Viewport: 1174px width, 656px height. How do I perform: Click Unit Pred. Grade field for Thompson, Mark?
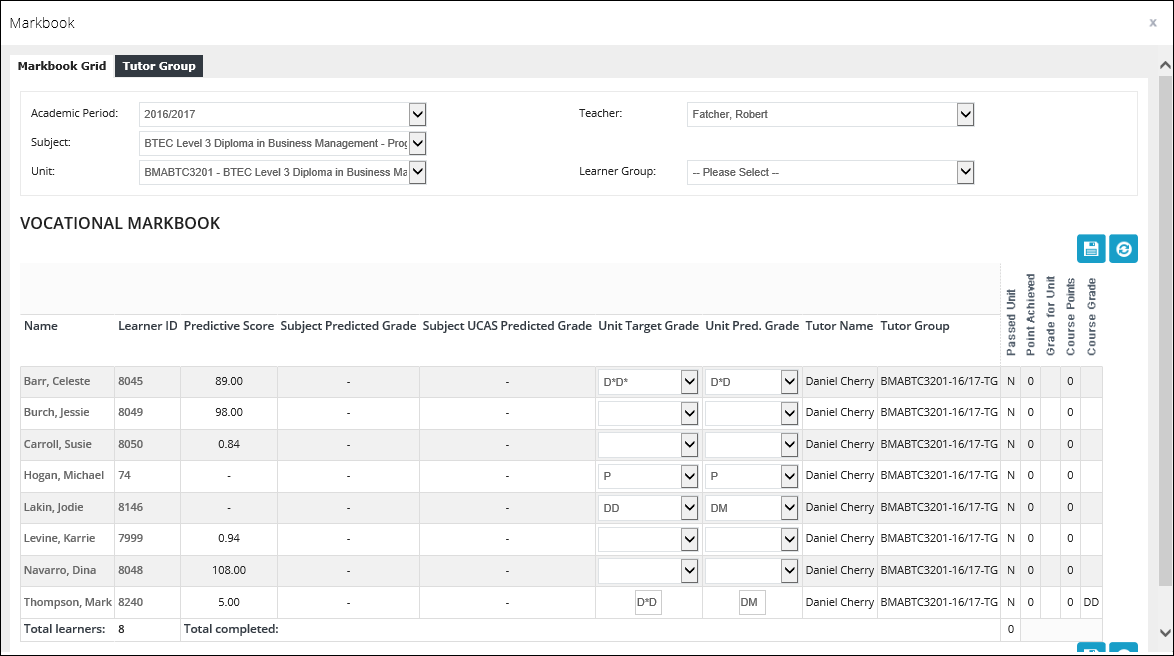pos(752,602)
